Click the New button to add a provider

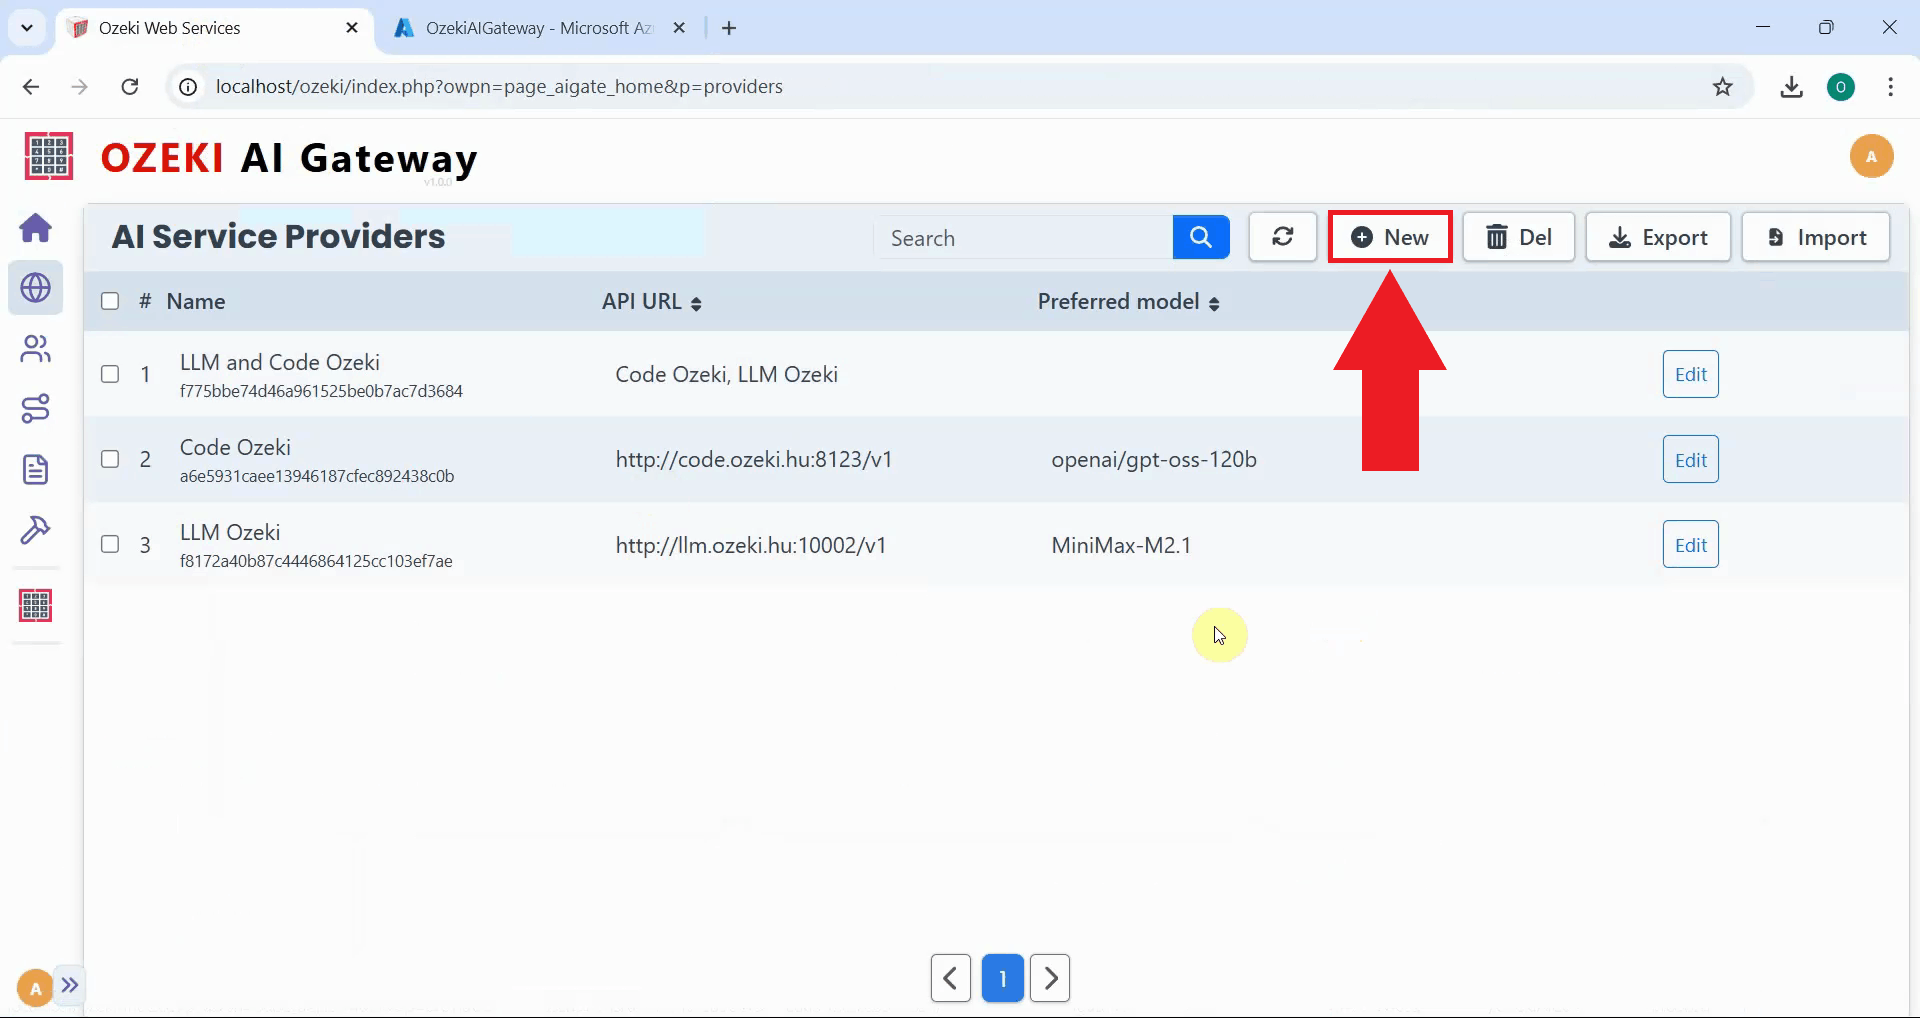(1390, 237)
